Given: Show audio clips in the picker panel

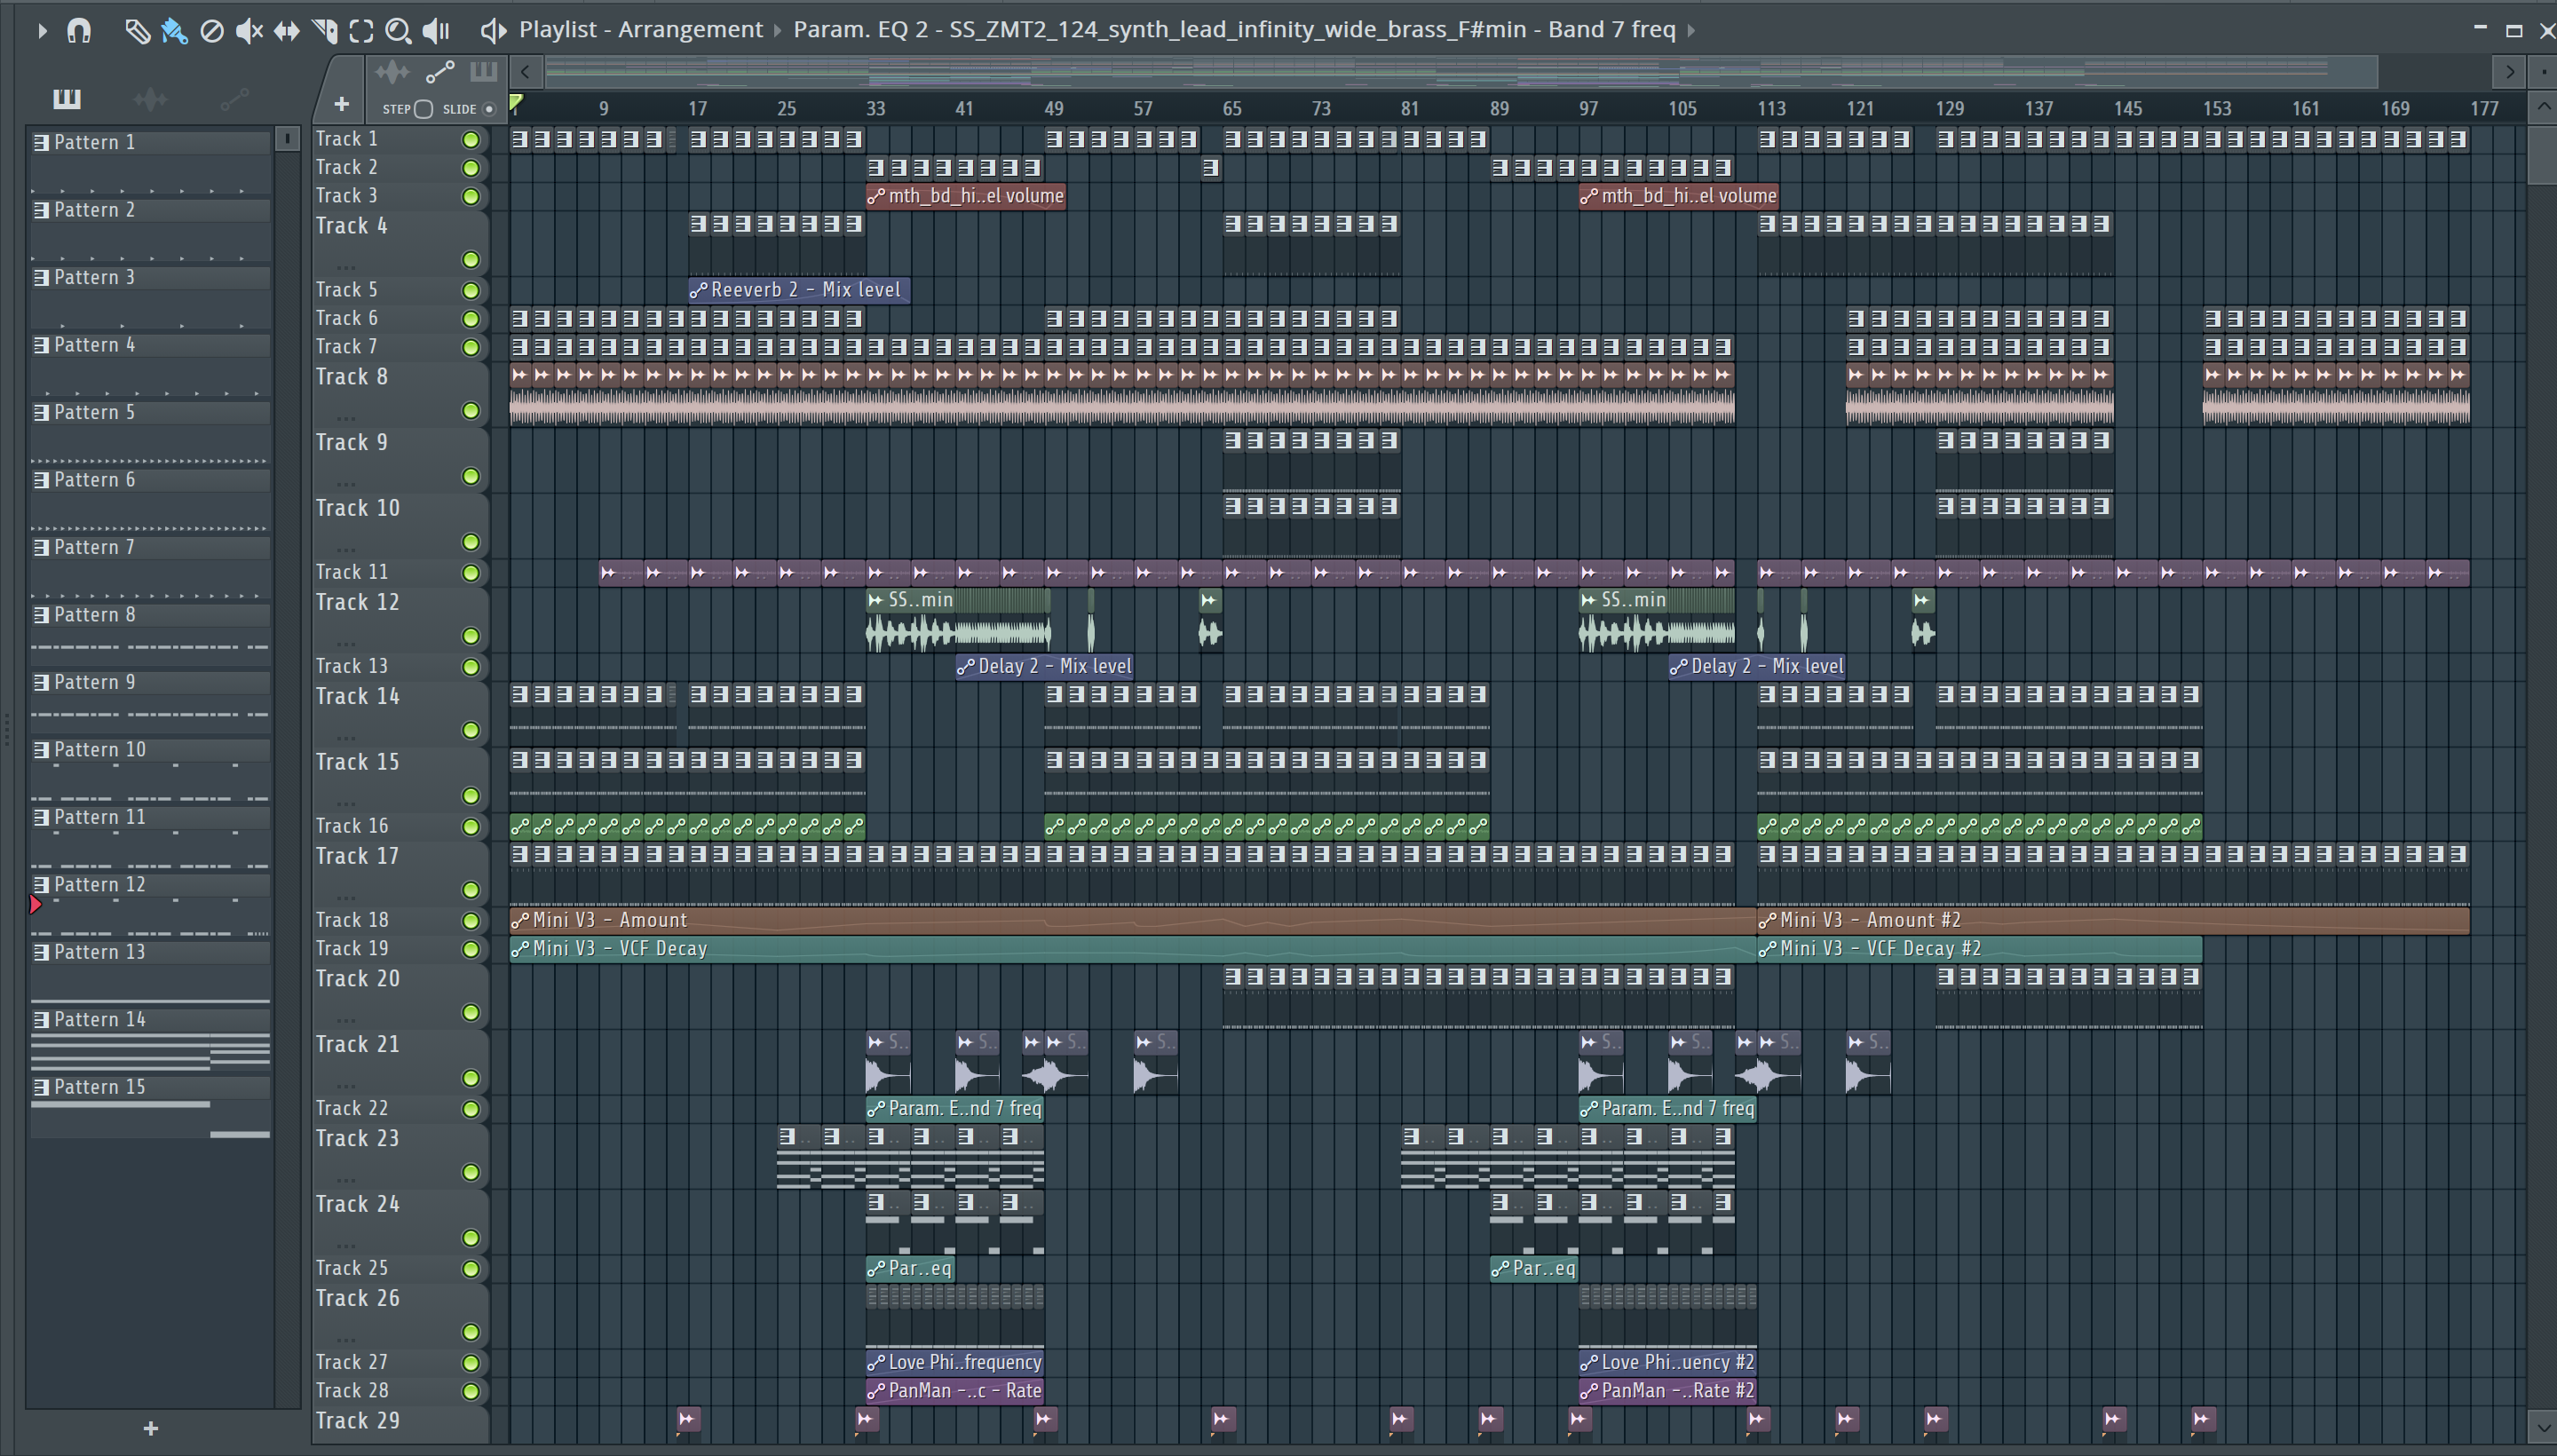Looking at the screenshot, I should 150,98.
